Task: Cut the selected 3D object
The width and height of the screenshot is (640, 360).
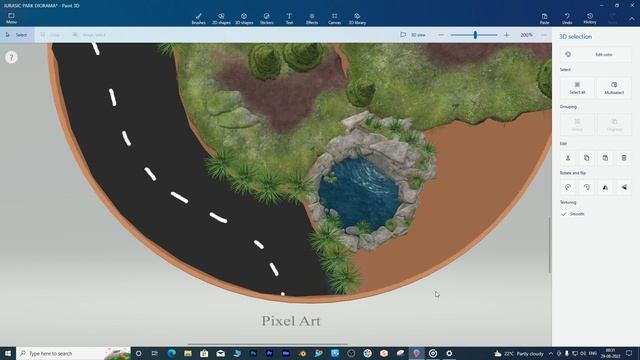Action: 568,158
